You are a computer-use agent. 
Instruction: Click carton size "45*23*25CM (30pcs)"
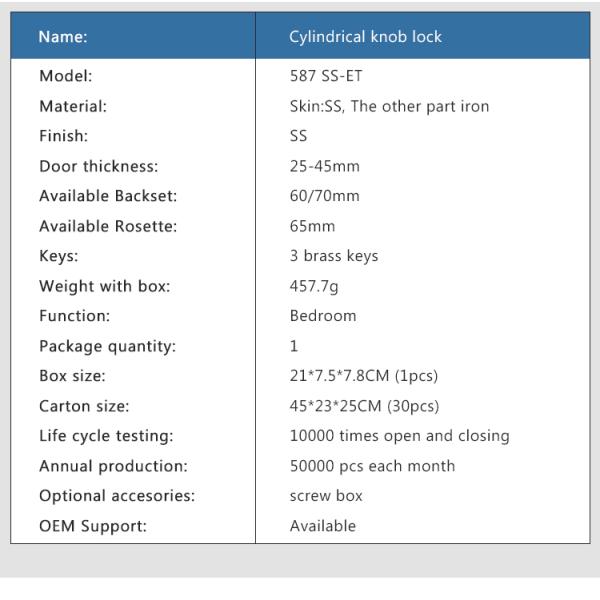coord(364,406)
